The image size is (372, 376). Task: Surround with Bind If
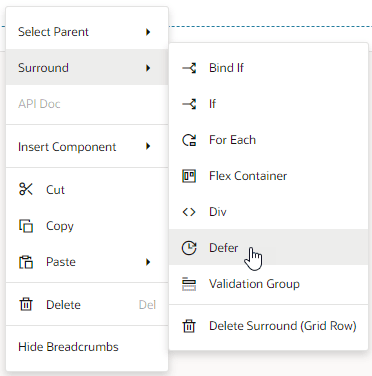click(269, 68)
